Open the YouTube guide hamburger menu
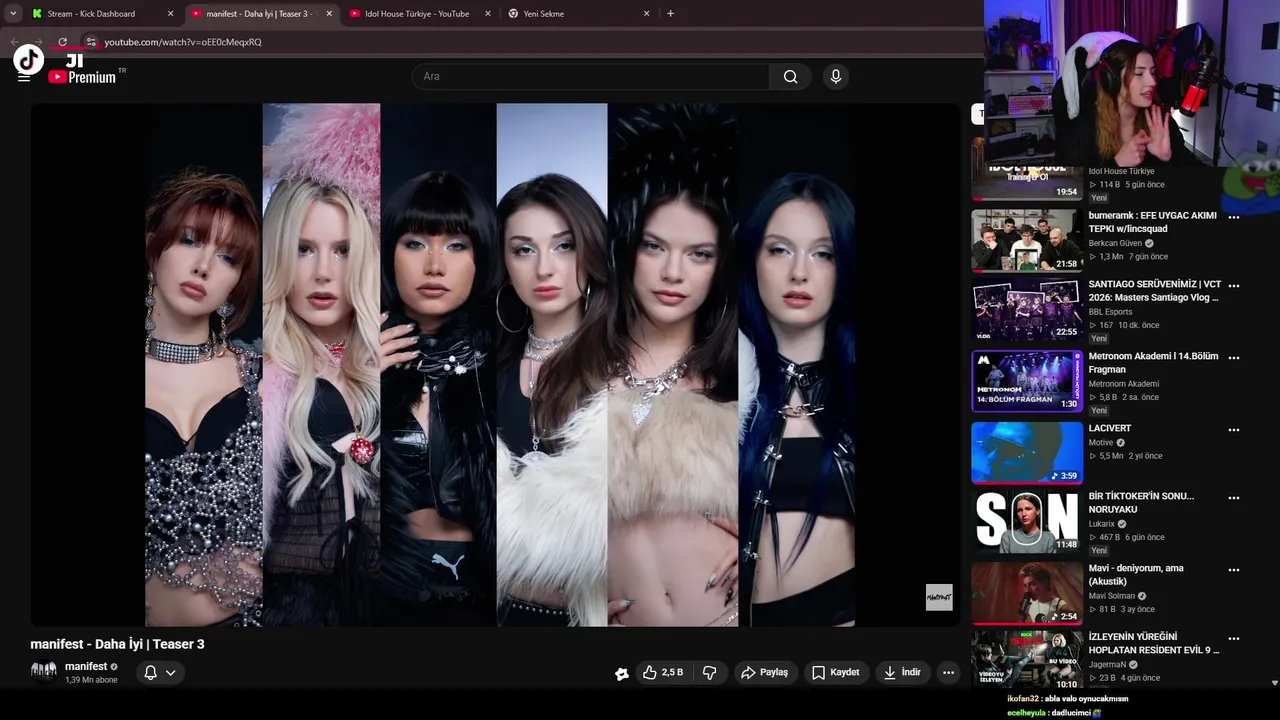This screenshot has width=1280, height=720. click(24, 77)
